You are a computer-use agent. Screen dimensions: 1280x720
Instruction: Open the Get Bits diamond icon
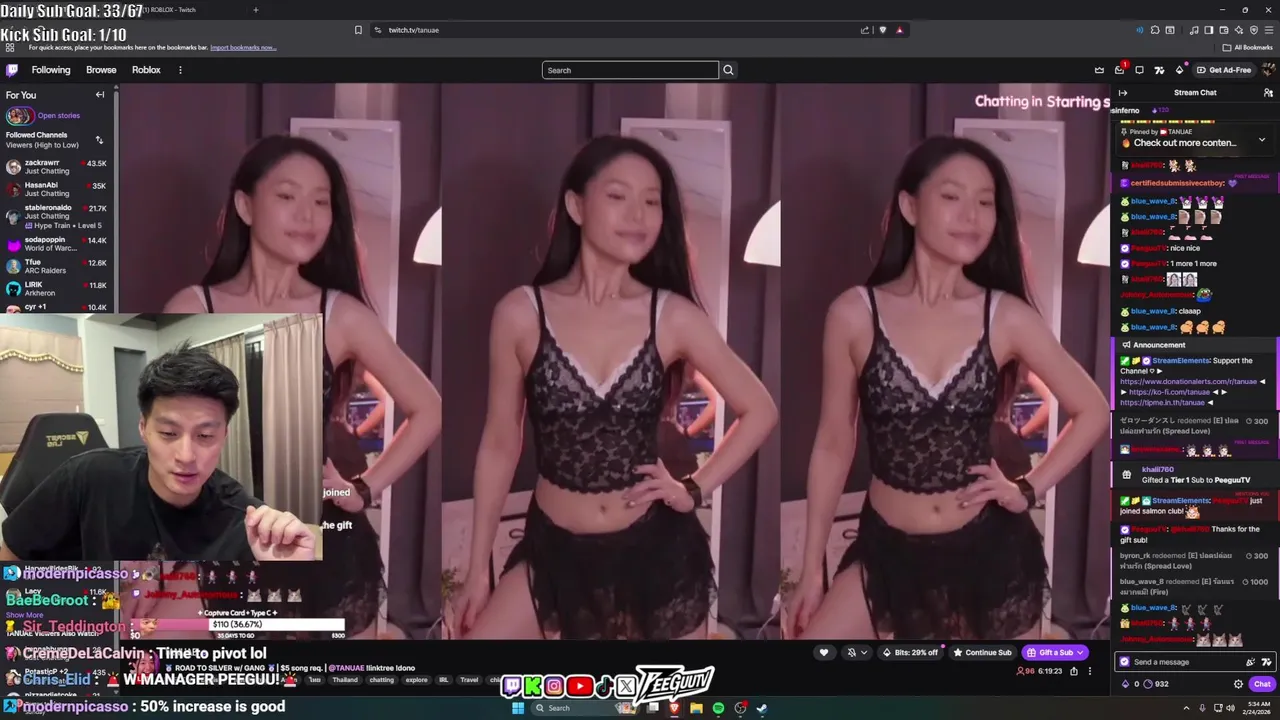(1179, 70)
